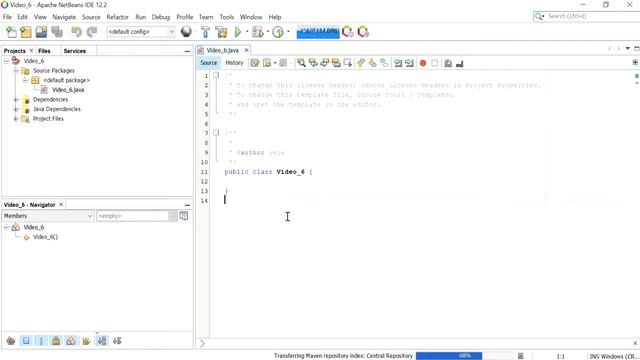Click the Last Edit icon in editor toolbar
Image resolution: width=640 pixels, height=360 pixels.
pyautogui.click(x=255, y=63)
